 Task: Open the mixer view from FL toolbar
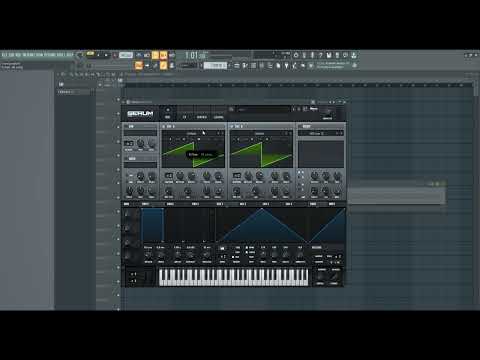pos(262,66)
